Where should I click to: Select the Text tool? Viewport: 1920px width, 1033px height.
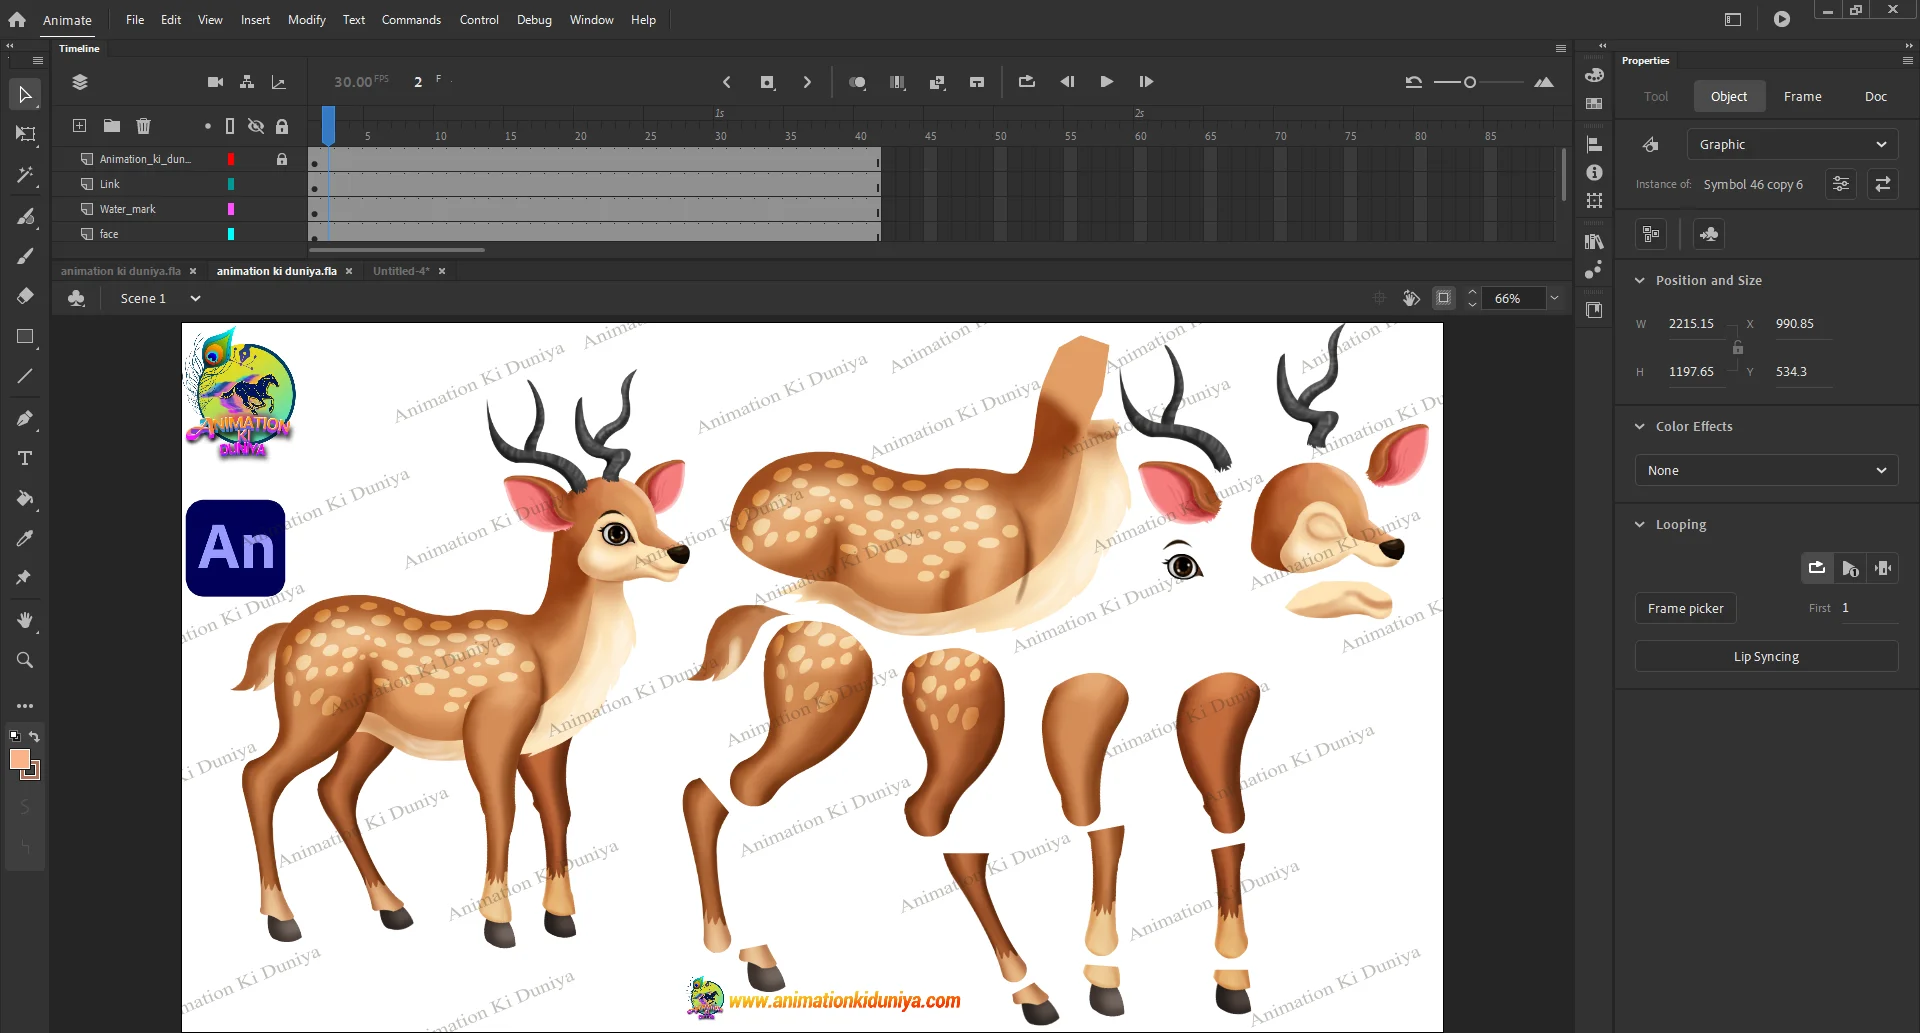[x=25, y=458]
